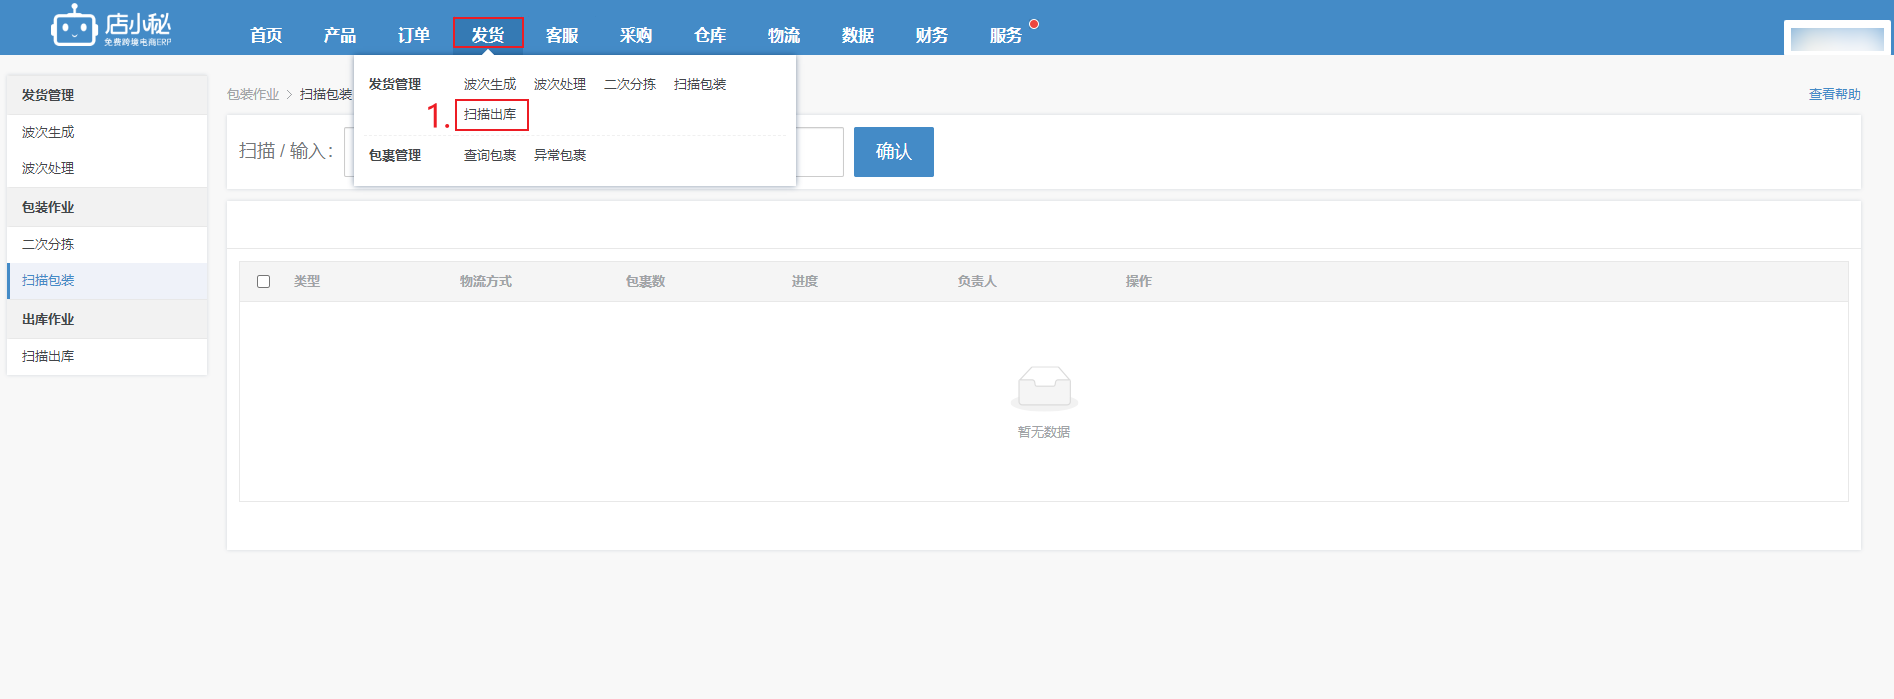Click 包装作业 in the breadcrumb

click(x=253, y=94)
